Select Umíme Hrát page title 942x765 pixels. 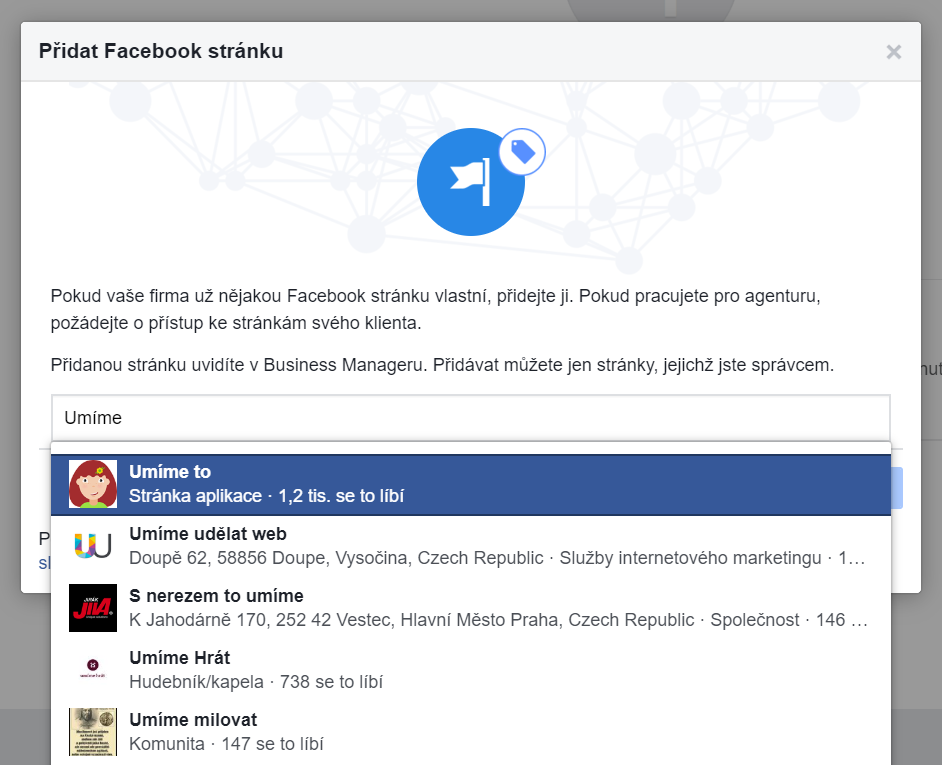pyautogui.click(x=180, y=658)
